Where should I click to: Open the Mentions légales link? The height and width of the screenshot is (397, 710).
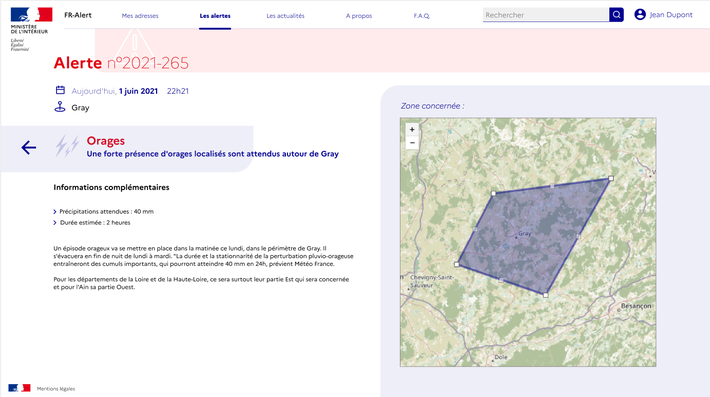click(56, 388)
